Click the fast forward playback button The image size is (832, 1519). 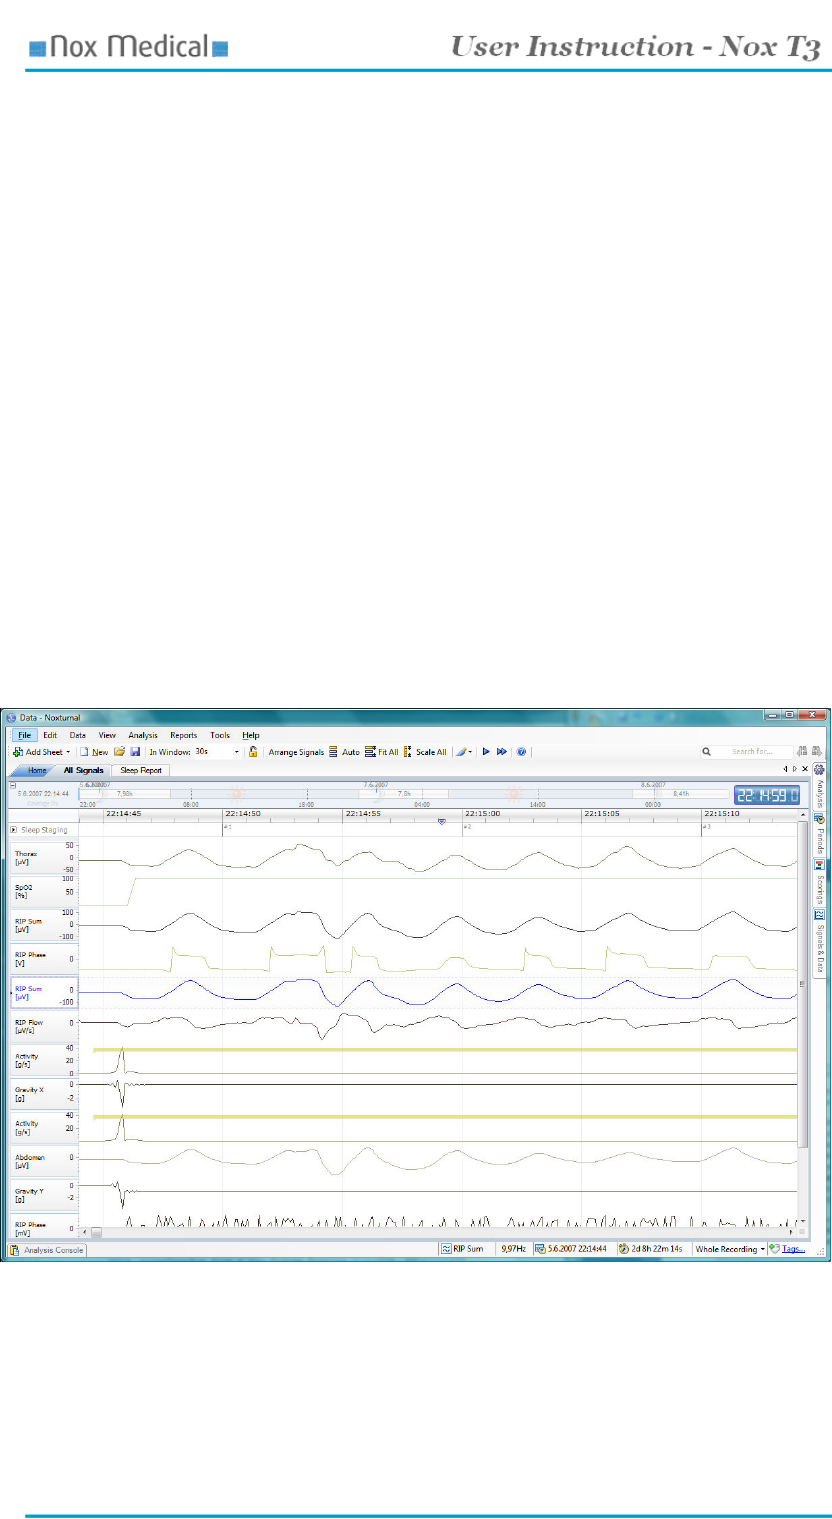click(x=502, y=751)
